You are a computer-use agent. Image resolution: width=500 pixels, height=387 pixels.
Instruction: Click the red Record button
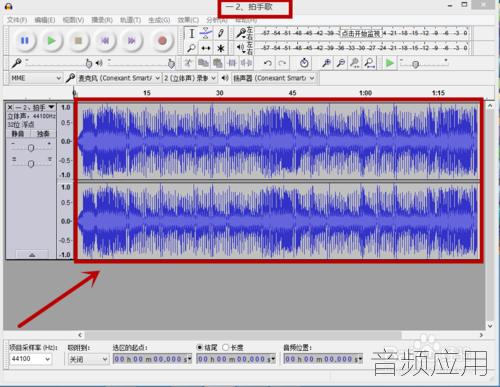tap(162, 41)
